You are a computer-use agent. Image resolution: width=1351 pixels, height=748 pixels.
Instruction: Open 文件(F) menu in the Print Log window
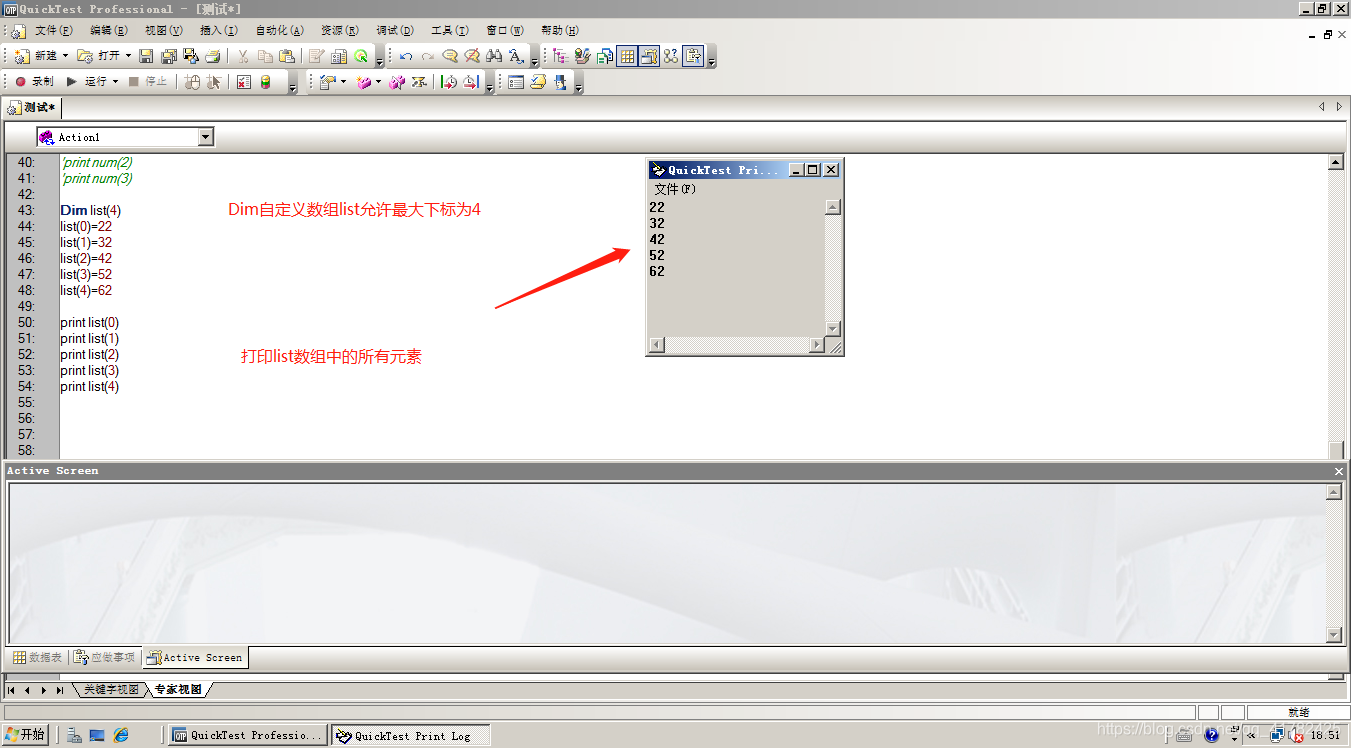pos(675,189)
